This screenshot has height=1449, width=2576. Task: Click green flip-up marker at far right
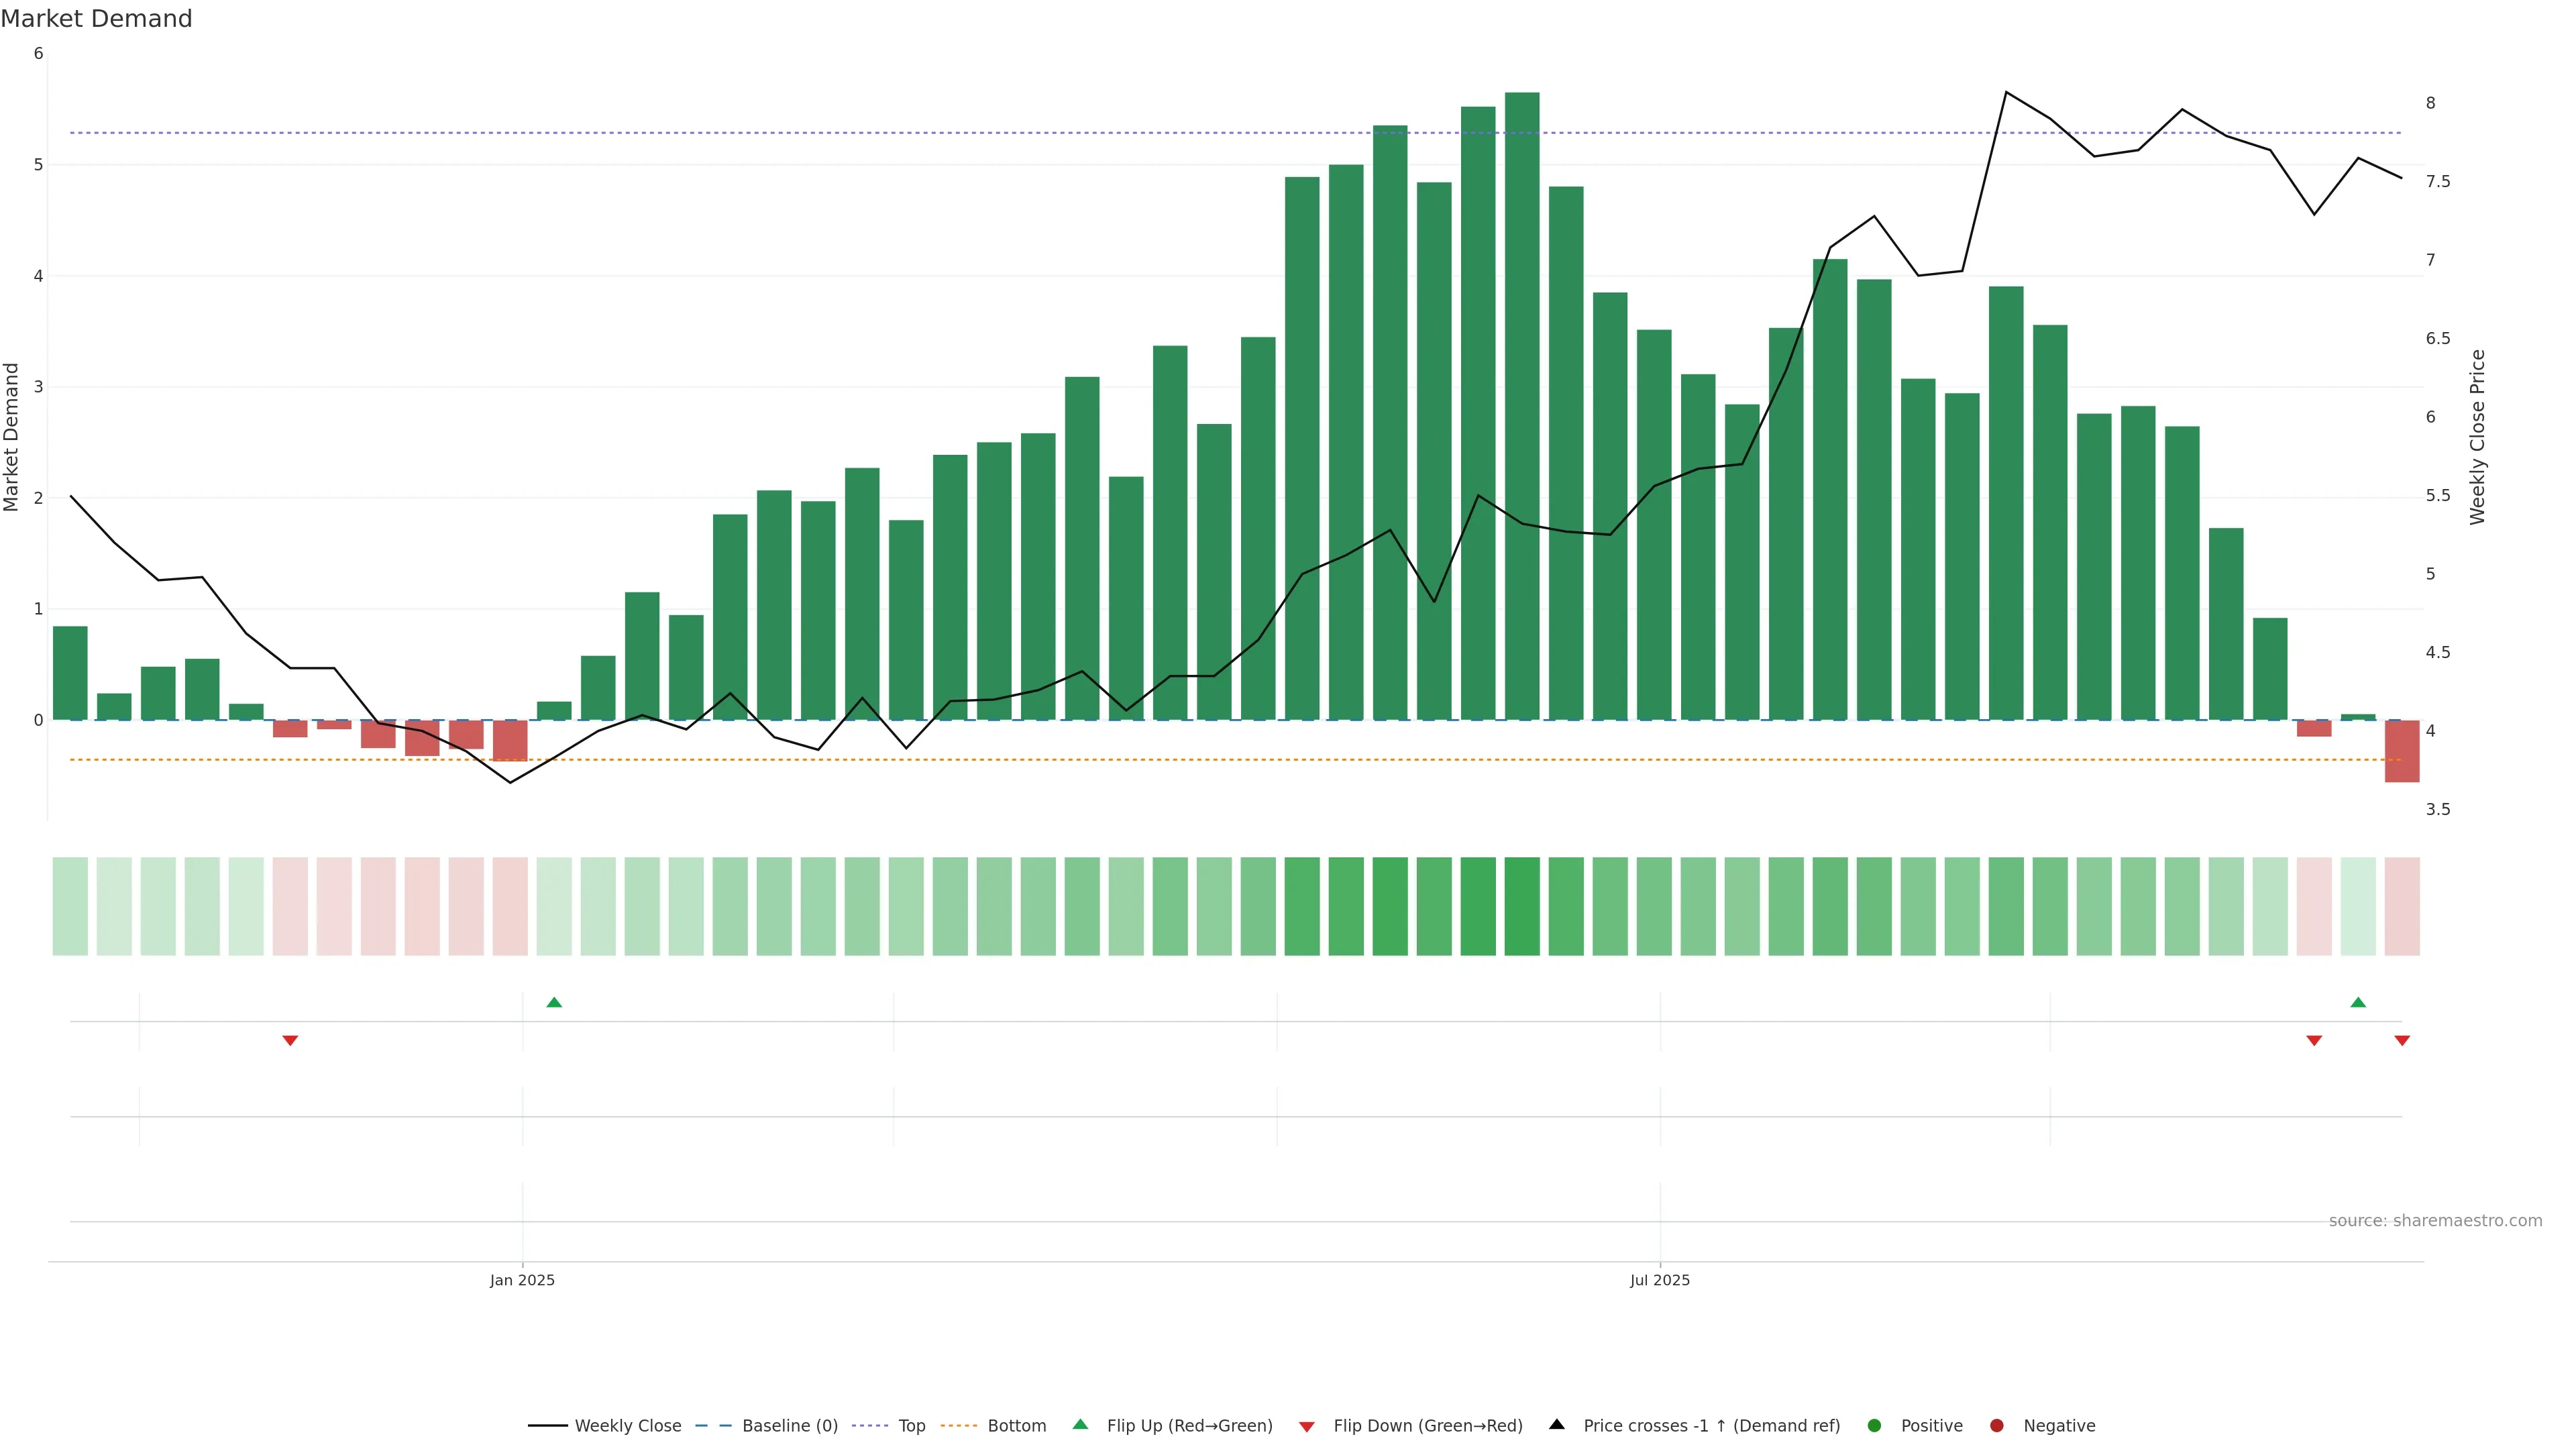2358,1002
